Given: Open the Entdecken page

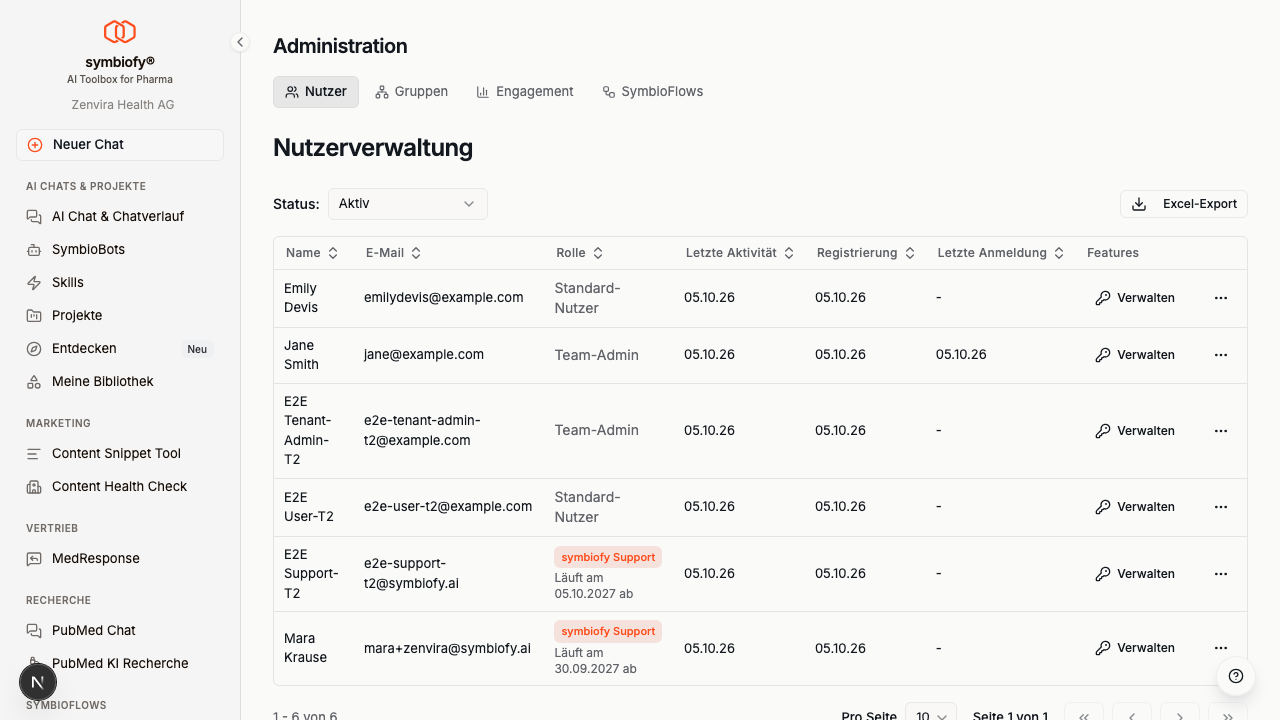Looking at the screenshot, I should pyautogui.click(x=120, y=349).
